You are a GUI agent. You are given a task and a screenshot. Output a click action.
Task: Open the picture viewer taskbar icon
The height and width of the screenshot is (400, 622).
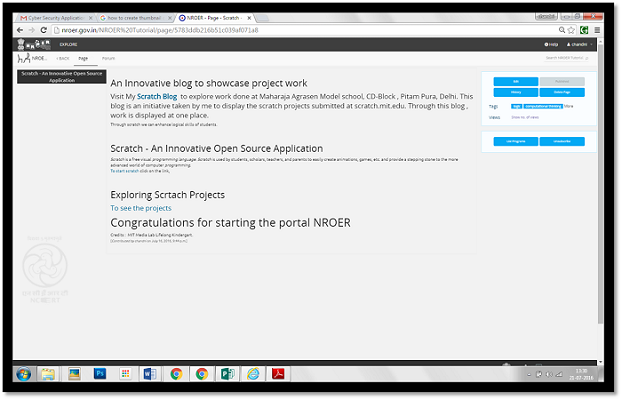[74, 374]
